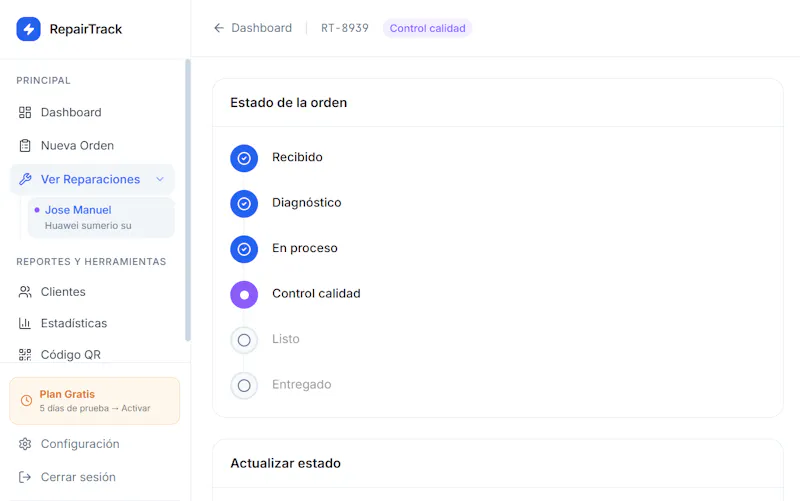This screenshot has height=501, width=800.
Task: Click the Entregado step label
Action: [x=302, y=384]
